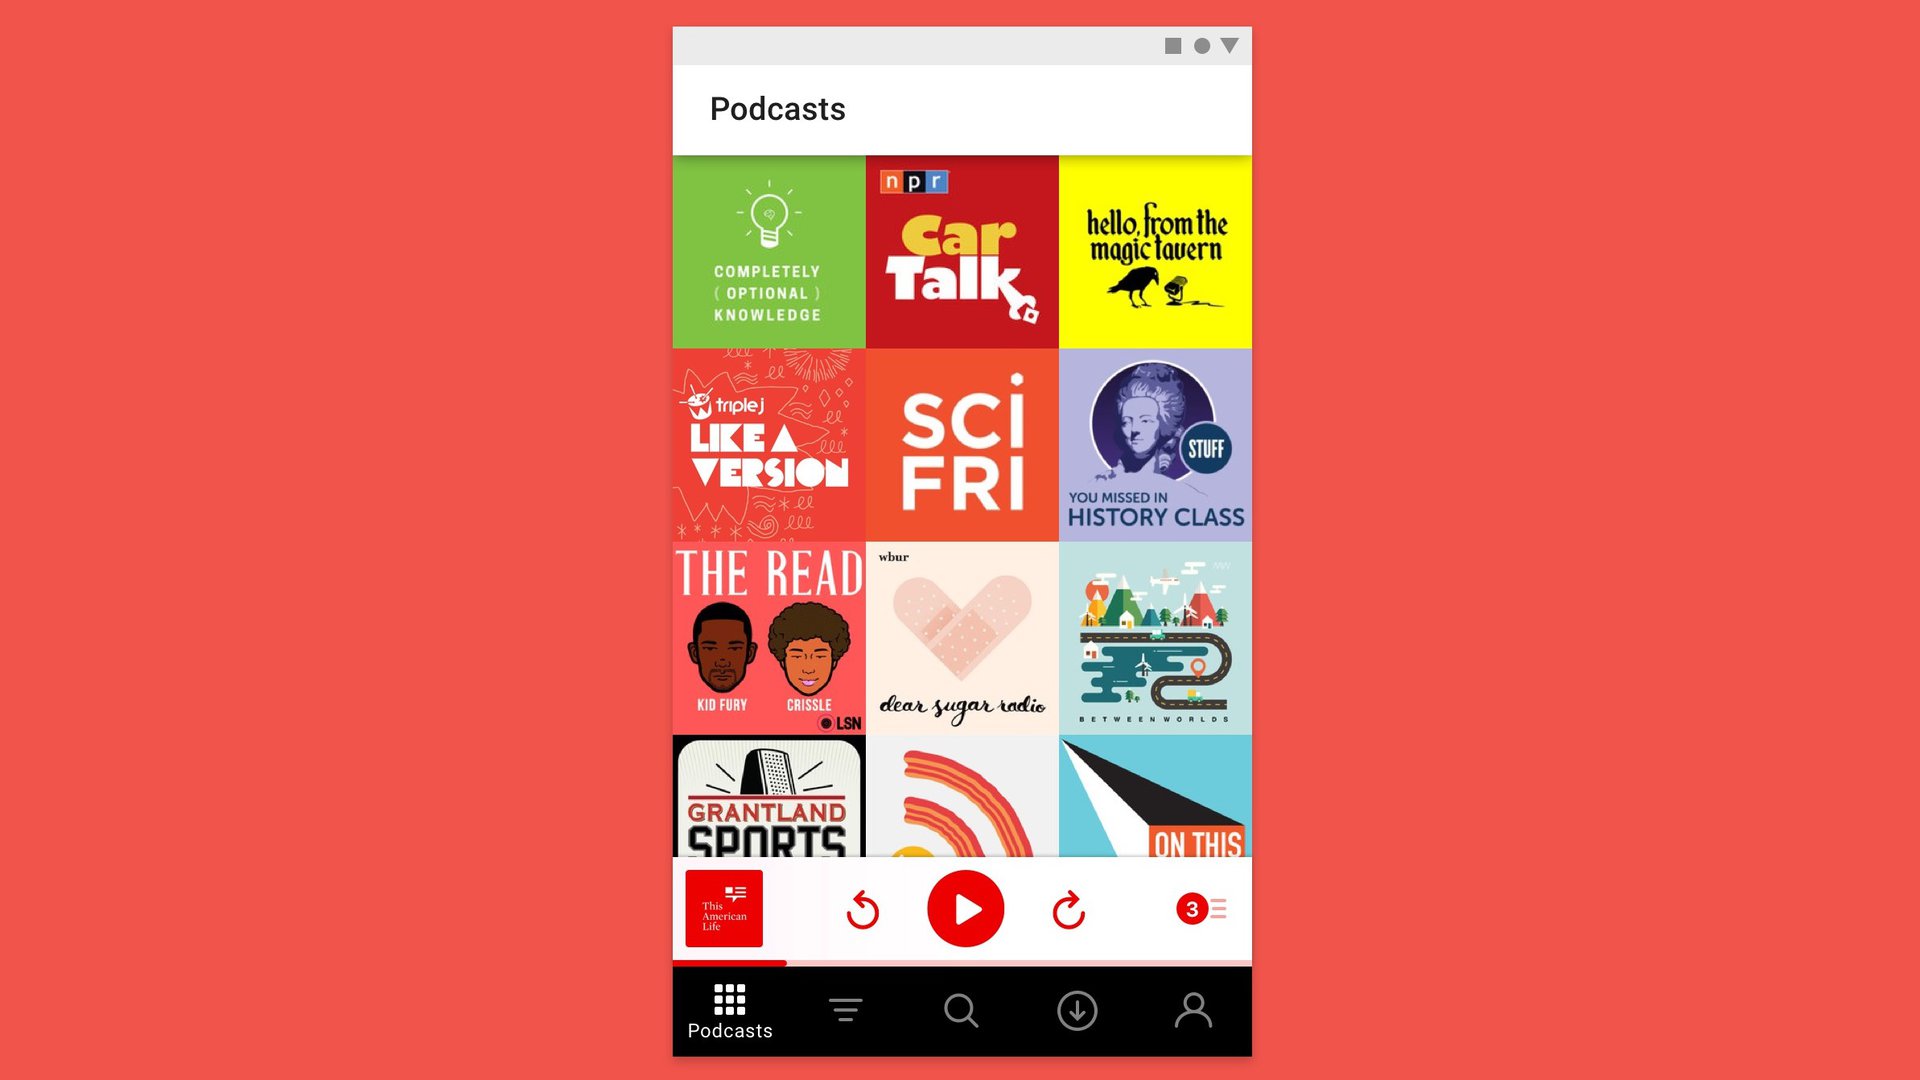Tap the fast-forward skip icon
Viewport: 1920px width, 1080px height.
[x=1067, y=907]
